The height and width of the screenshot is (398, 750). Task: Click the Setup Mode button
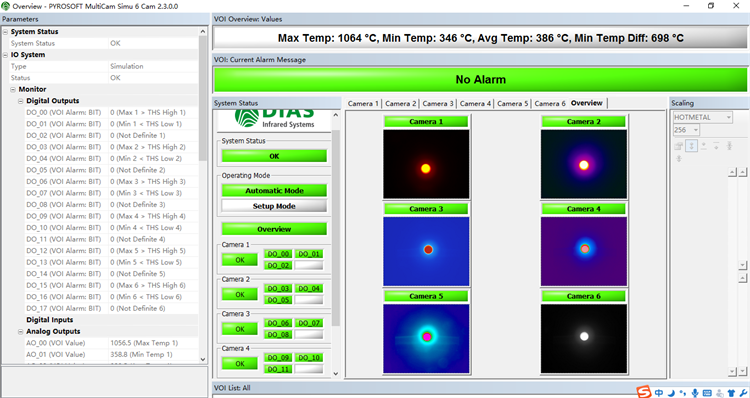point(274,206)
